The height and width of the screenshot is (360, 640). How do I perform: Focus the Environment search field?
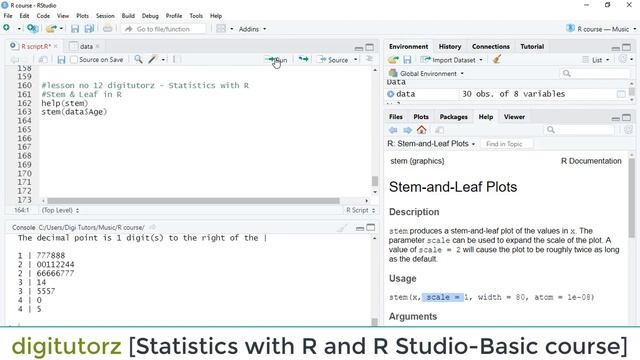click(x=595, y=73)
